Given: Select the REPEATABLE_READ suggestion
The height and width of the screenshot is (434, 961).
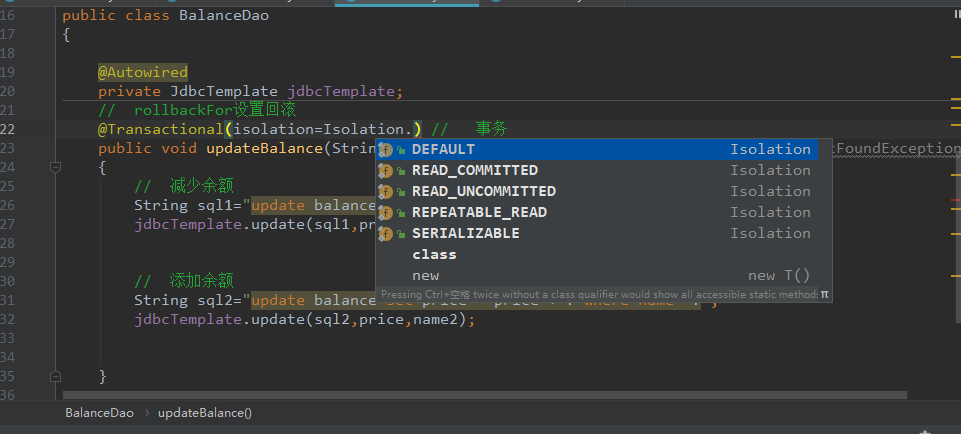Looking at the screenshot, I should point(597,212).
